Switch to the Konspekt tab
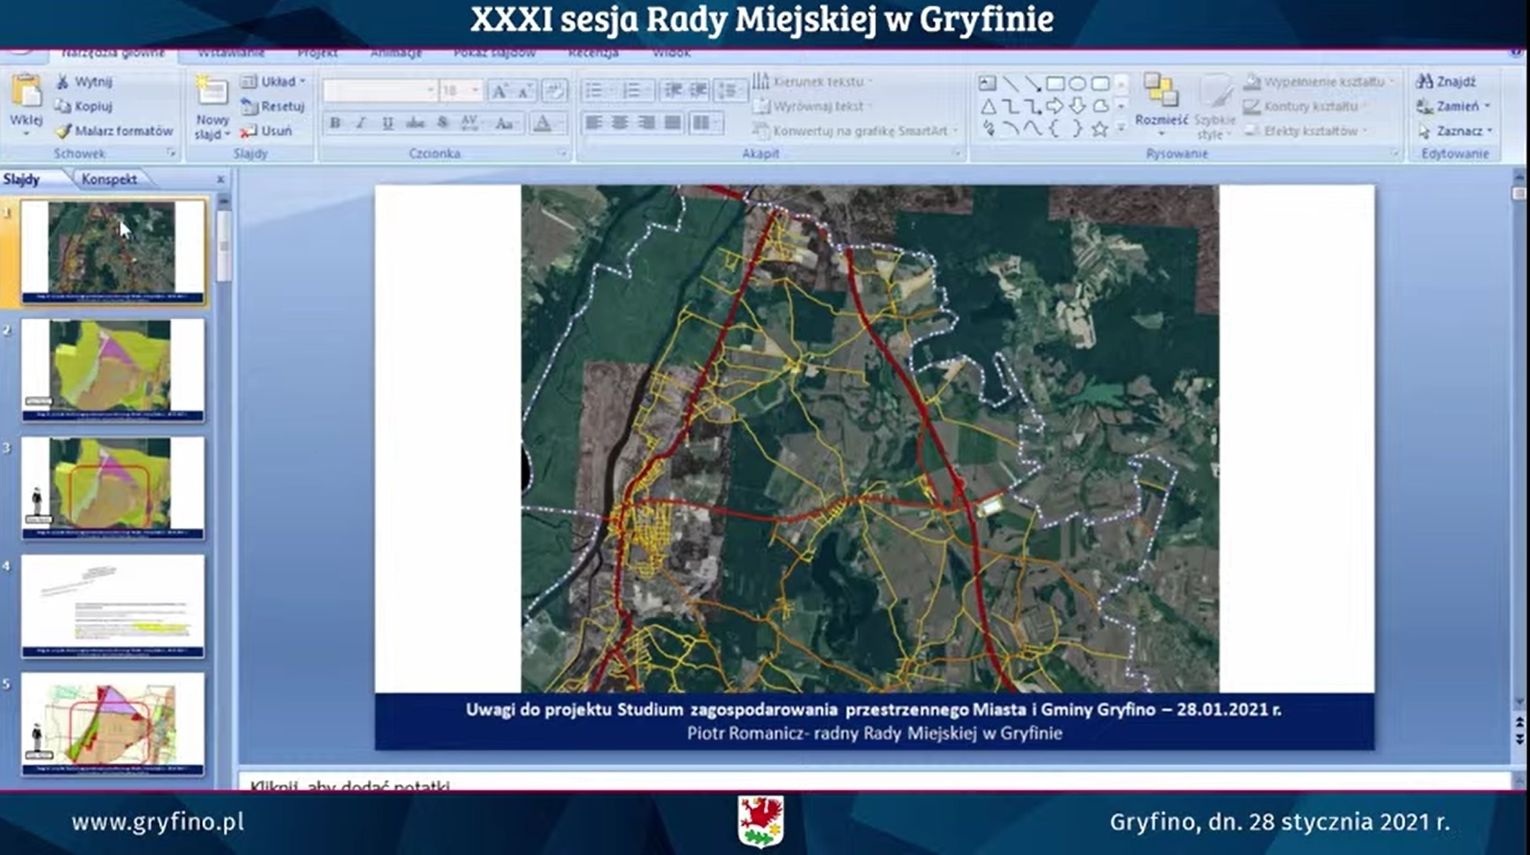 [109, 179]
